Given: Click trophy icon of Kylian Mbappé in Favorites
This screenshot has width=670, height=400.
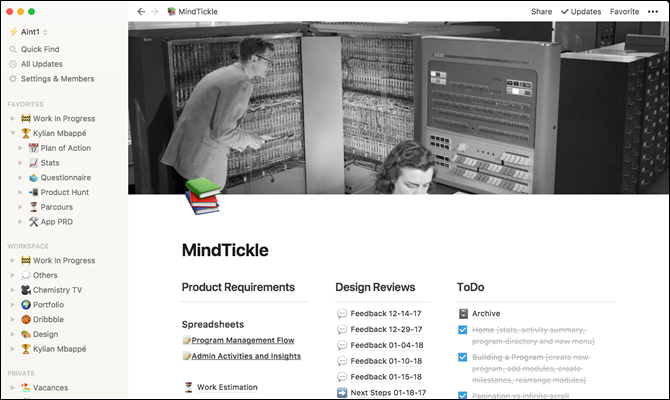Looking at the screenshot, I should click(x=26, y=133).
